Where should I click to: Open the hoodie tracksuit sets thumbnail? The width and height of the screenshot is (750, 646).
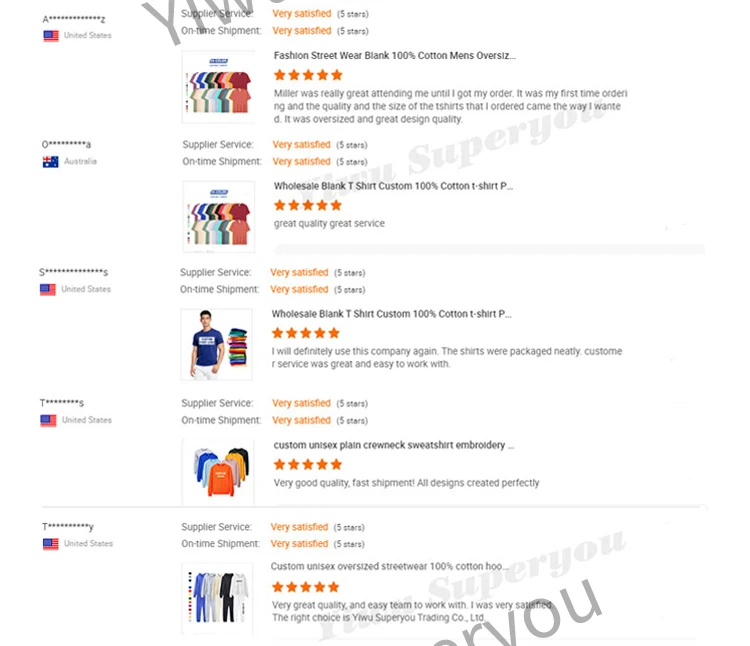pyautogui.click(x=217, y=599)
